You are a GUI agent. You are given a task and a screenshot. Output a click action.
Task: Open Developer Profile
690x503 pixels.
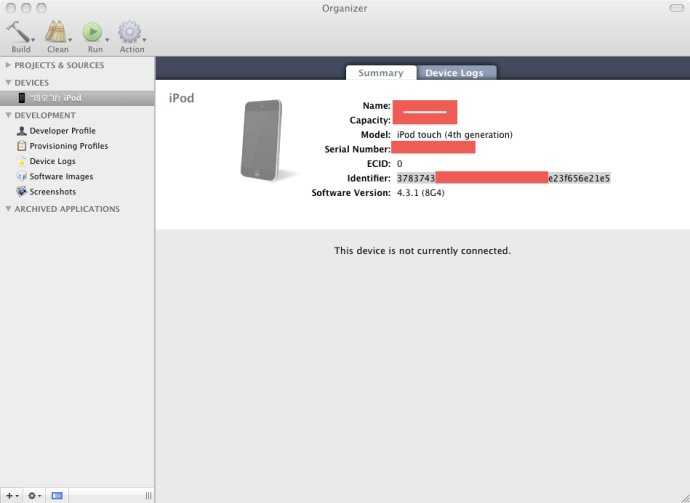62,131
